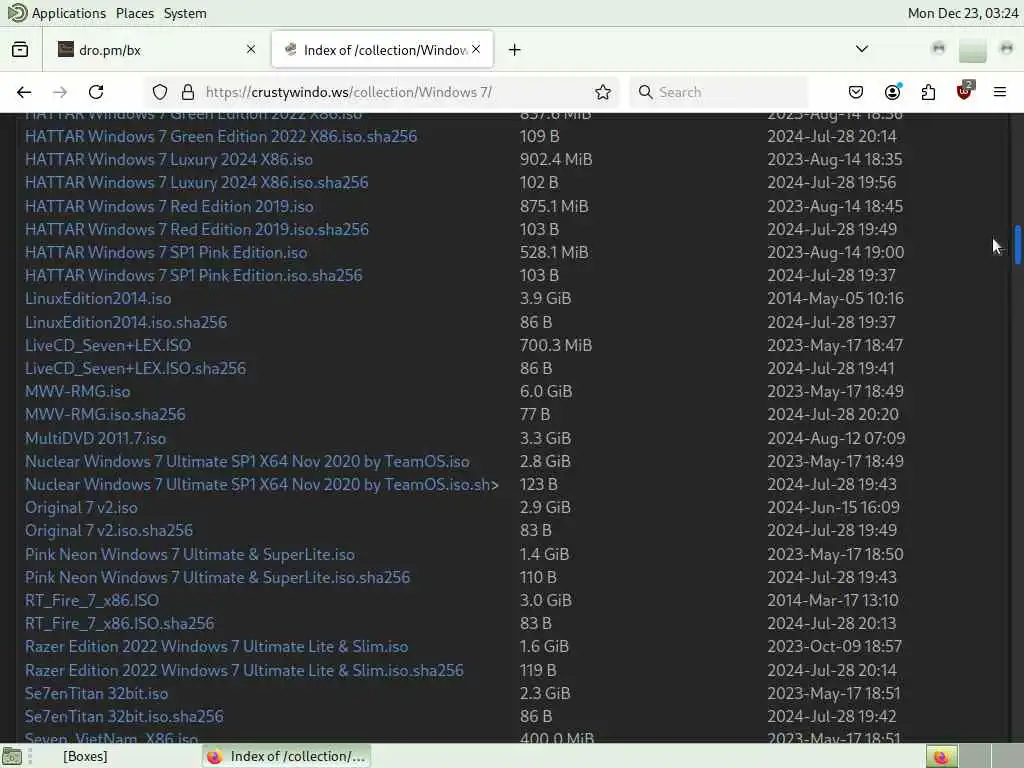Download HATTAR Windows 7 SP1 Pink Edition.iso
The height and width of the screenshot is (768, 1024).
coord(166,252)
